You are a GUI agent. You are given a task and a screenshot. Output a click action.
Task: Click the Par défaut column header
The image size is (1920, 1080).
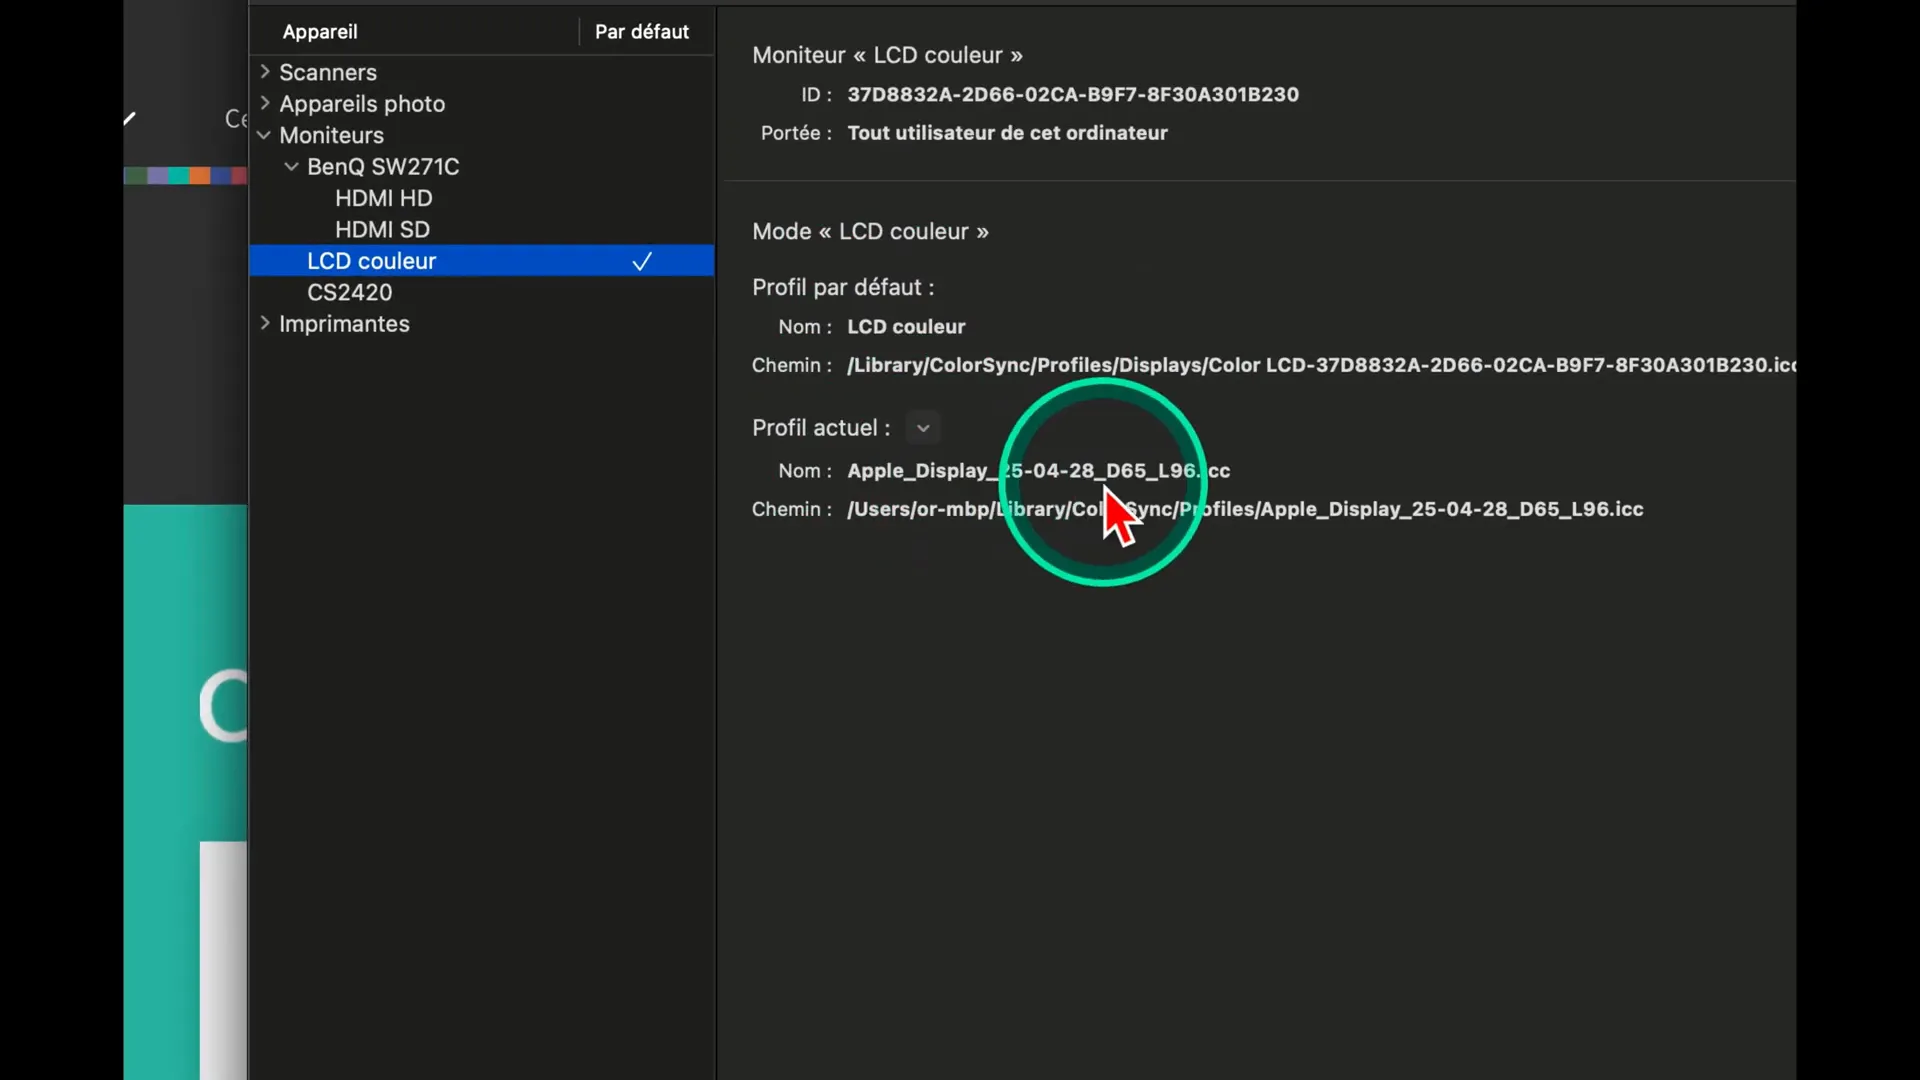[642, 32]
